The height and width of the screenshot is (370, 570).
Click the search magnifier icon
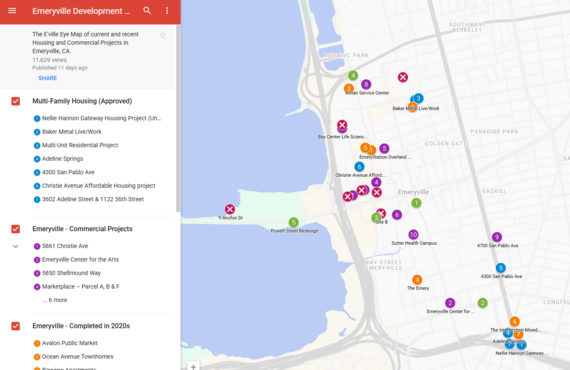pyautogui.click(x=147, y=11)
